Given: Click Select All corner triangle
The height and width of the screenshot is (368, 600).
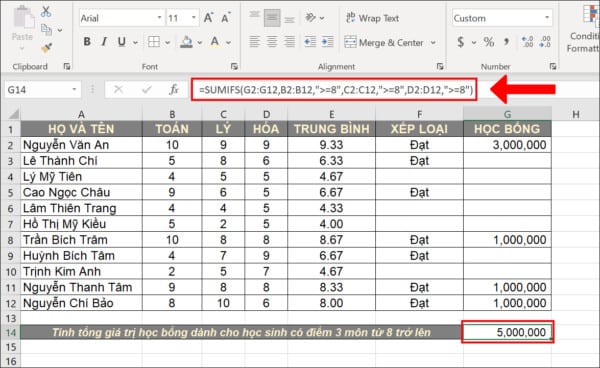Looking at the screenshot, I should pos(14,114).
